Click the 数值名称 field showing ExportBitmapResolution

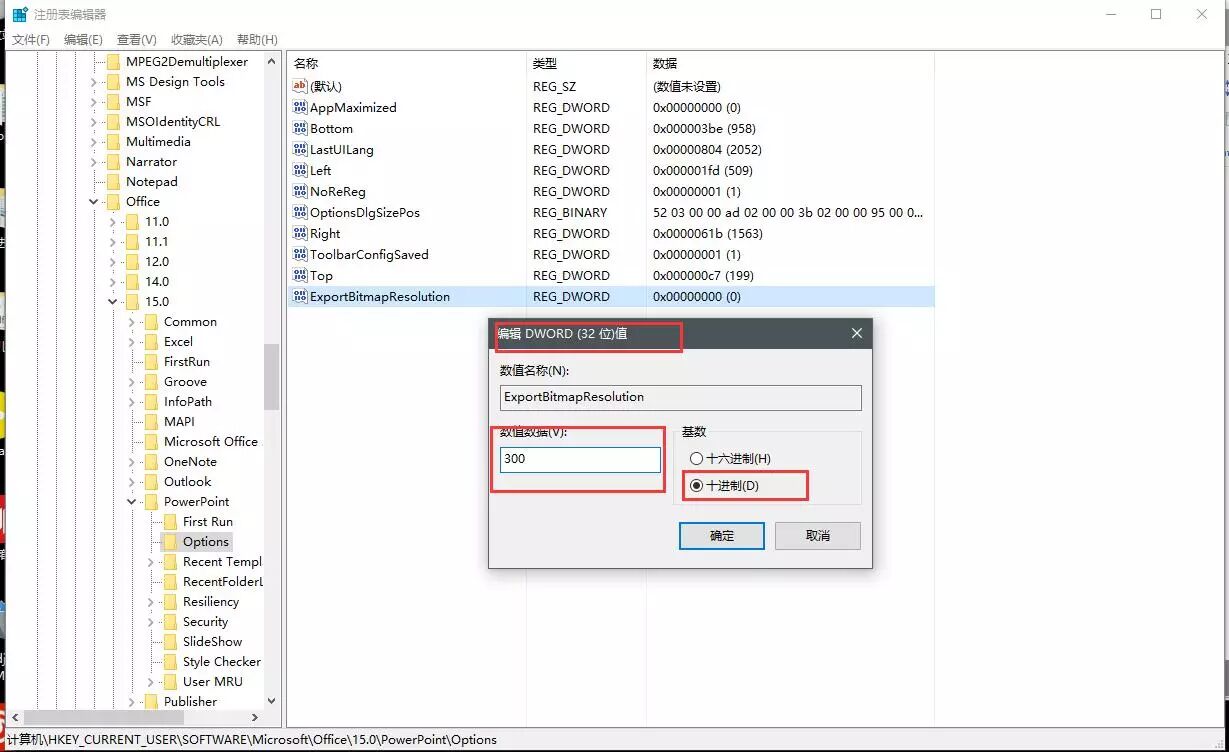pos(681,397)
